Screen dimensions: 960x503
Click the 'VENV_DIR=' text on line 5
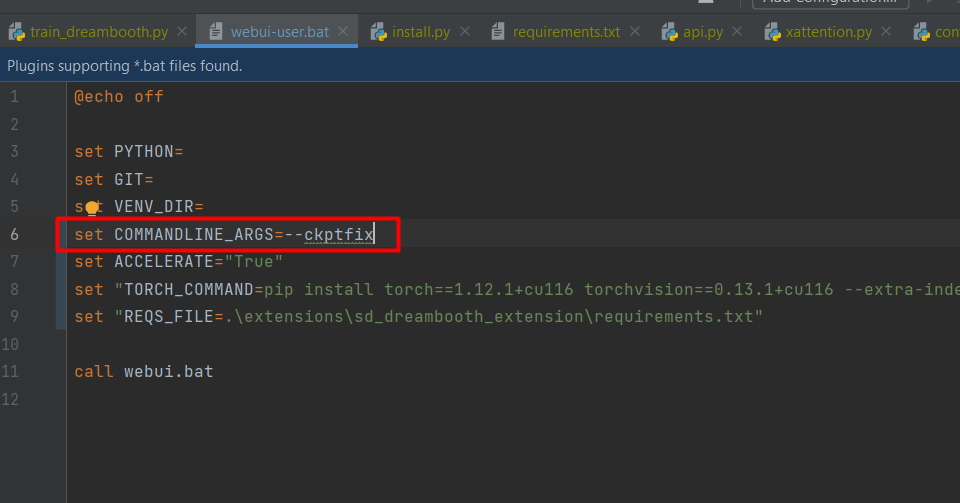(x=159, y=206)
